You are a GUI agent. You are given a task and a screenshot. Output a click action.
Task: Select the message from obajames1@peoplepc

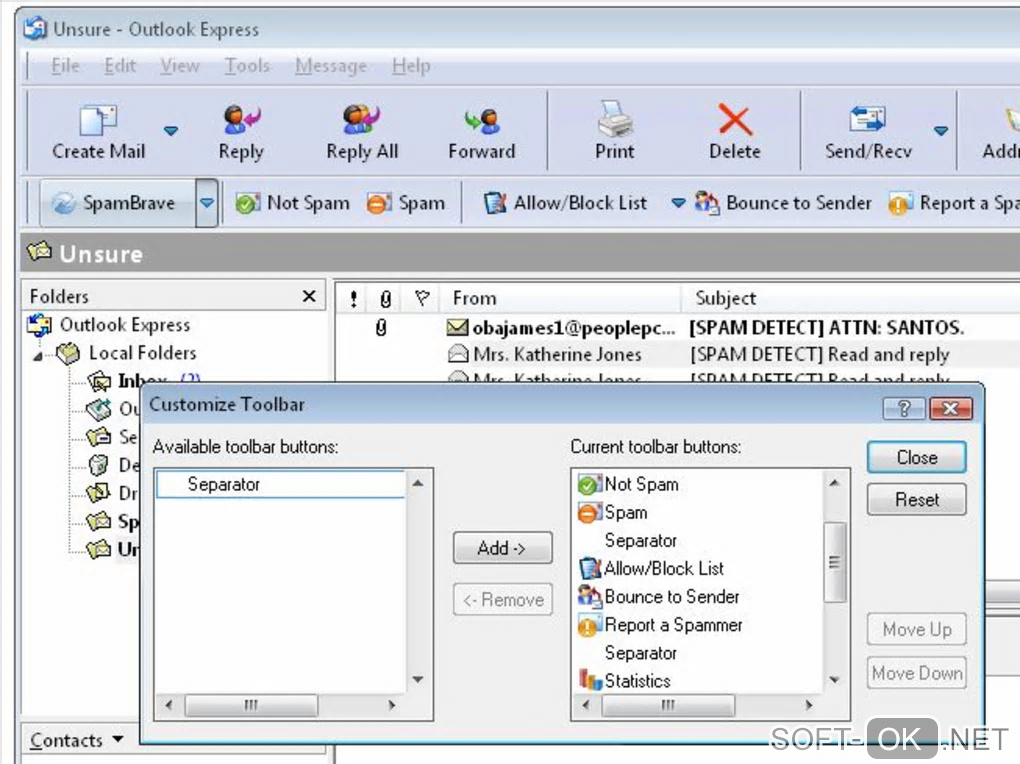coord(678,327)
